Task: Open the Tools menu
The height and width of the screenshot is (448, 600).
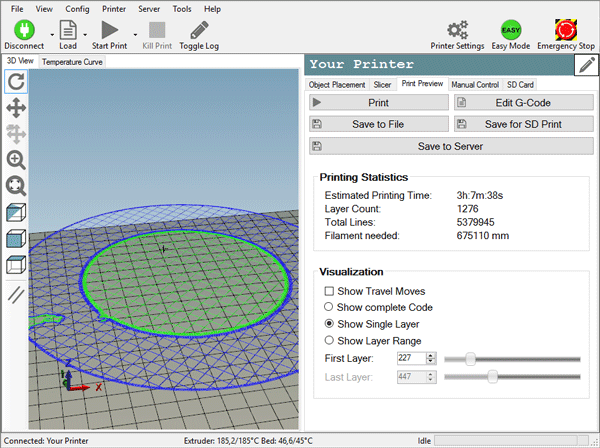Action: [182, 9]
